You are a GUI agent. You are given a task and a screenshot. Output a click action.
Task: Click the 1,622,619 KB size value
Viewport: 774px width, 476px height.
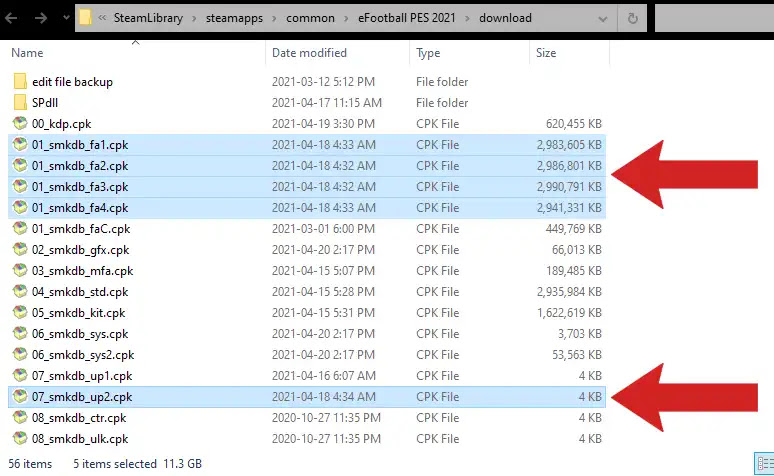pyautogui.click(x=569, y=313)
